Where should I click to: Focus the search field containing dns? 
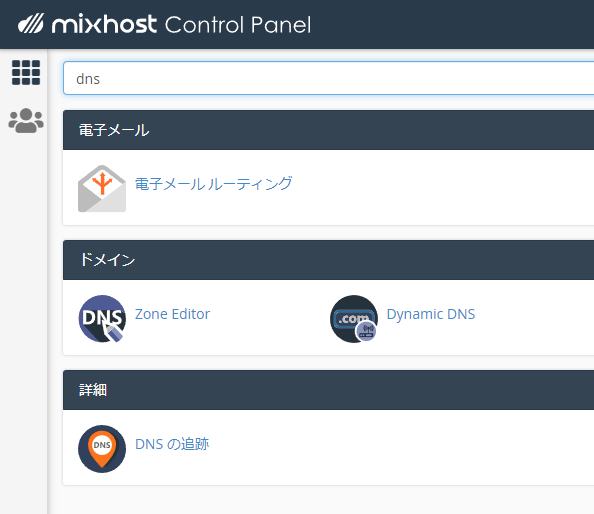(328, 78)
